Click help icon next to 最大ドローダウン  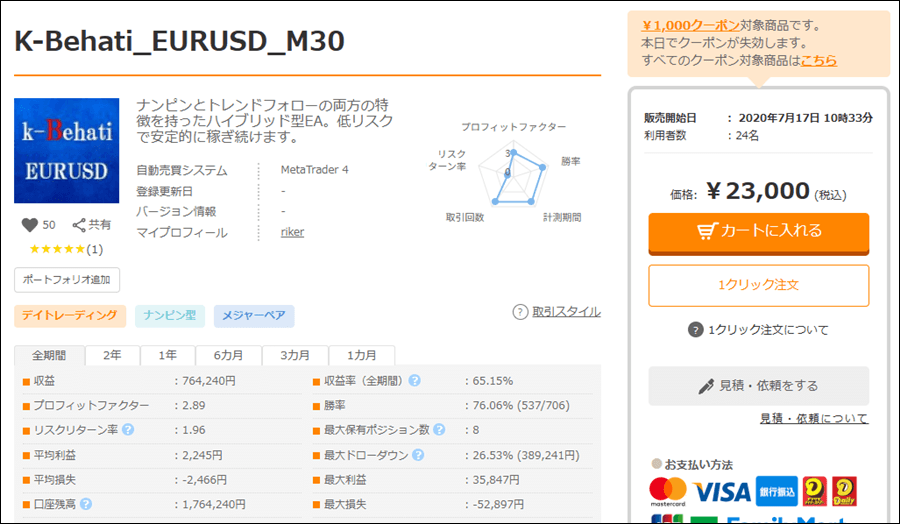point(414,455)
